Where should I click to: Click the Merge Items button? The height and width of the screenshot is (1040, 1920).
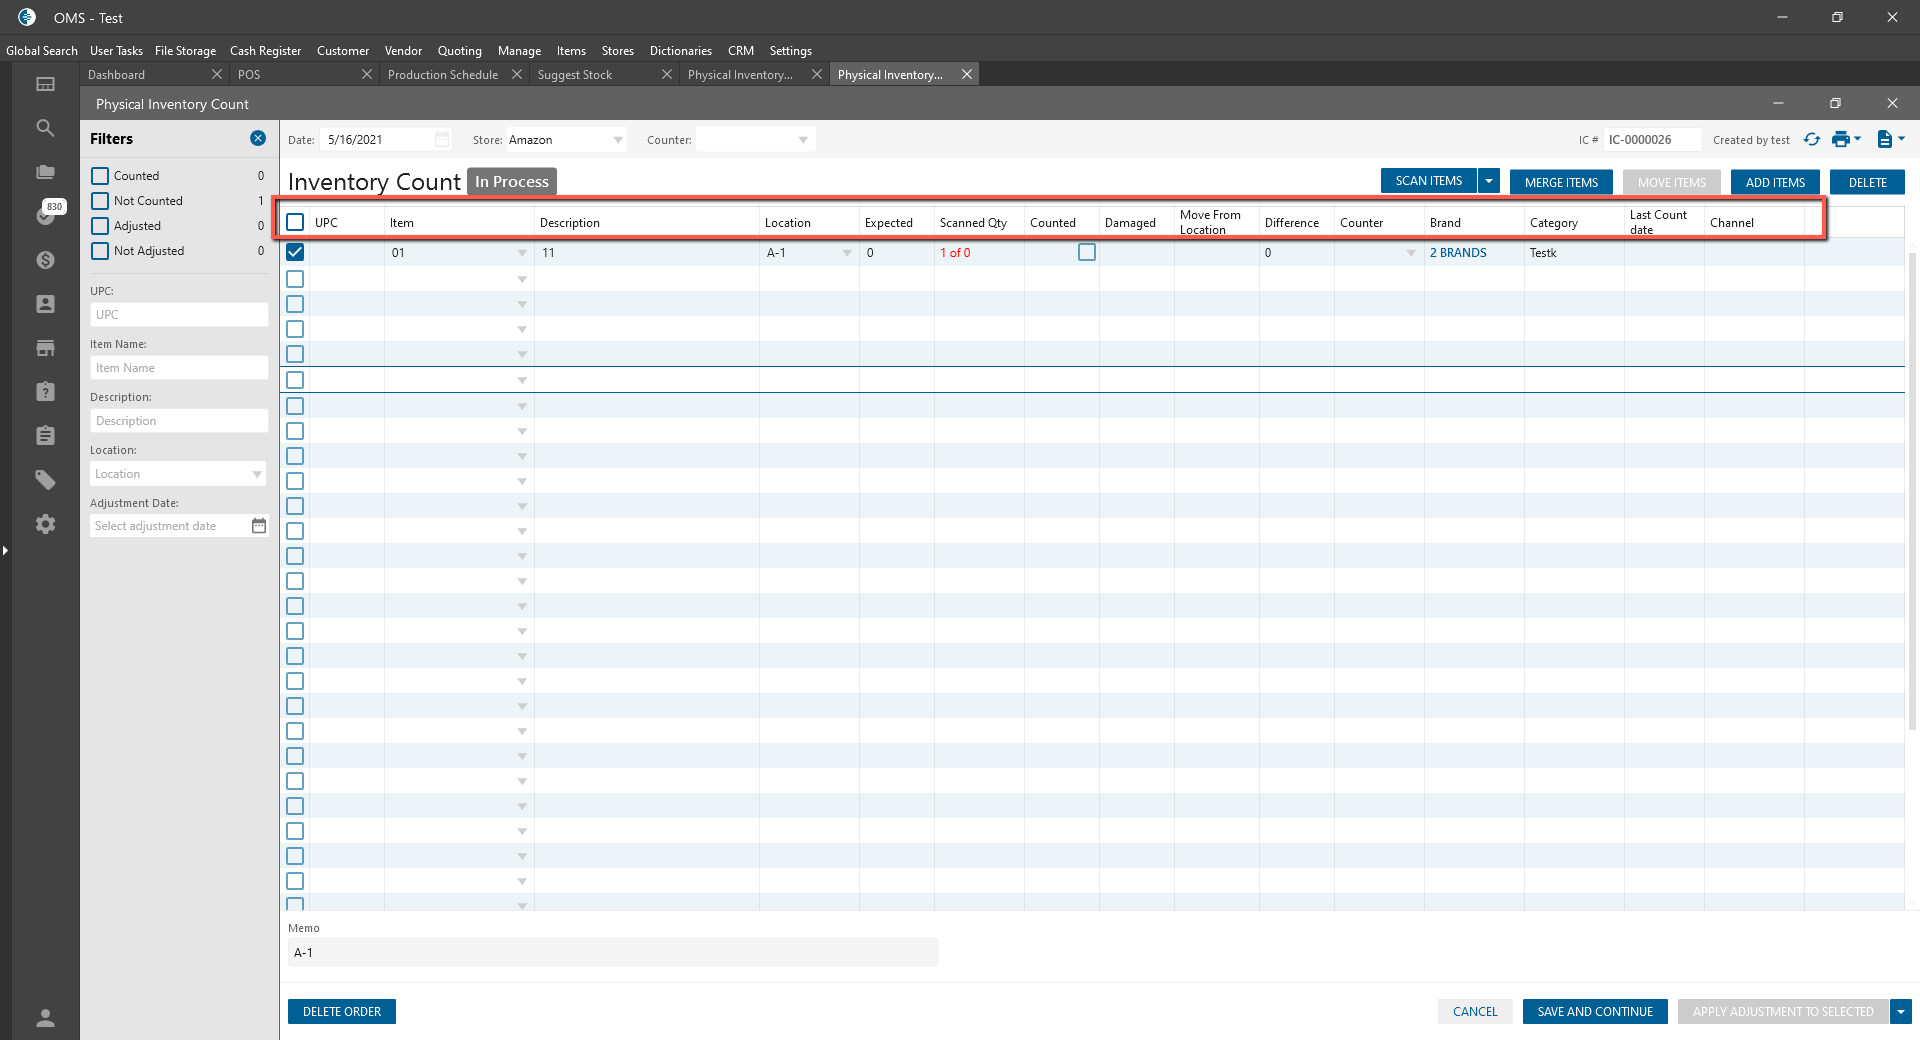1560,182
